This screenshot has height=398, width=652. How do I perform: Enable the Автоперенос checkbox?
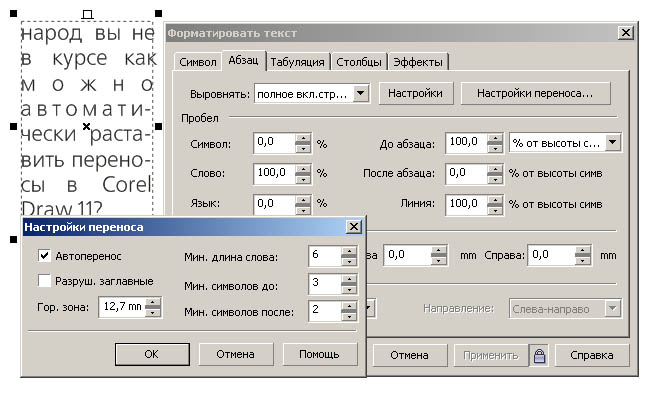[x=44, y=255]
